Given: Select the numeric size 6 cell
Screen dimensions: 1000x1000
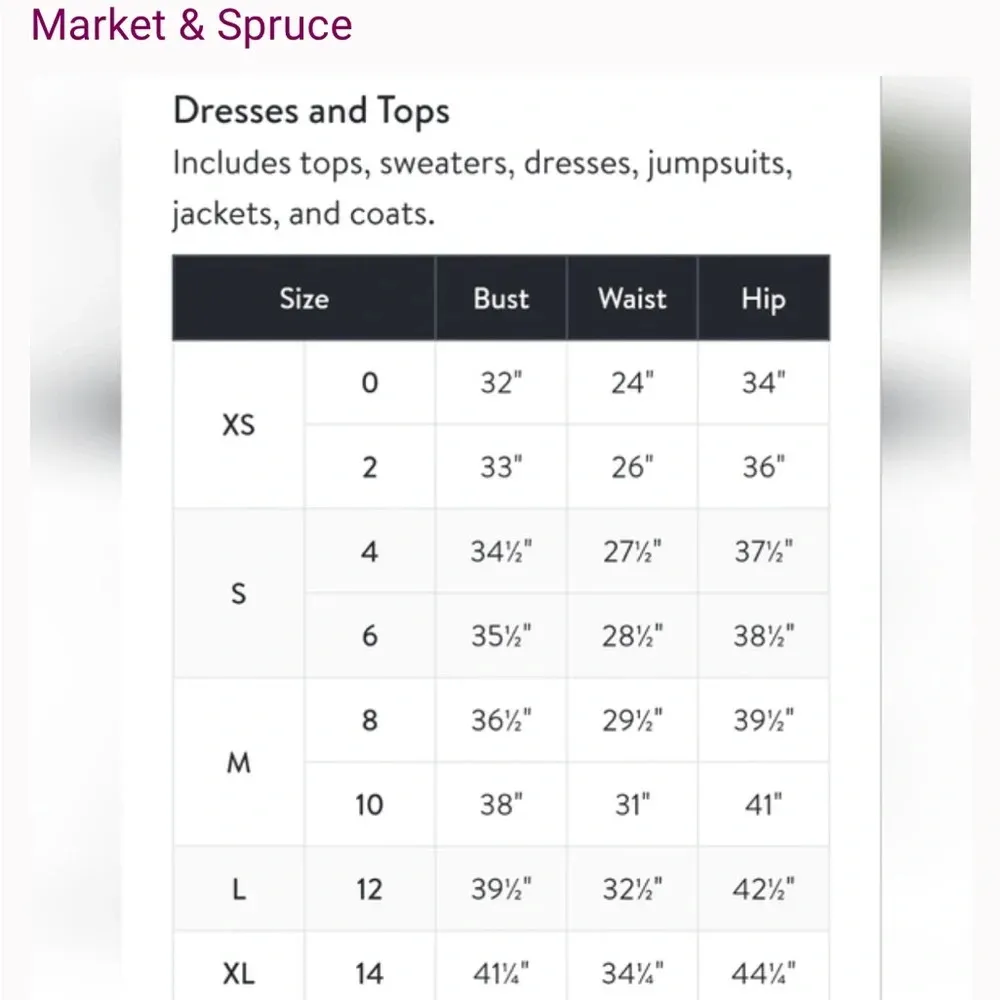Looking at the screenshot, I should (370, 636).
